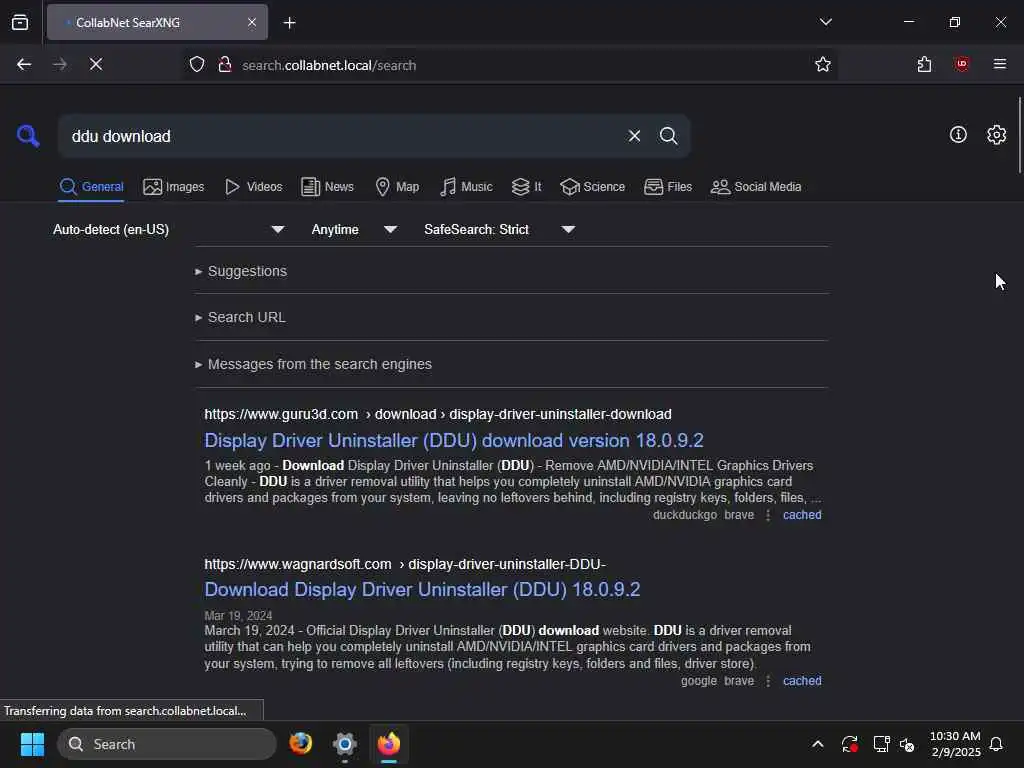This screenshot has width=1024, height=768.
Task: Submit search with the magnifier button
Action: (x=668, y=136)
